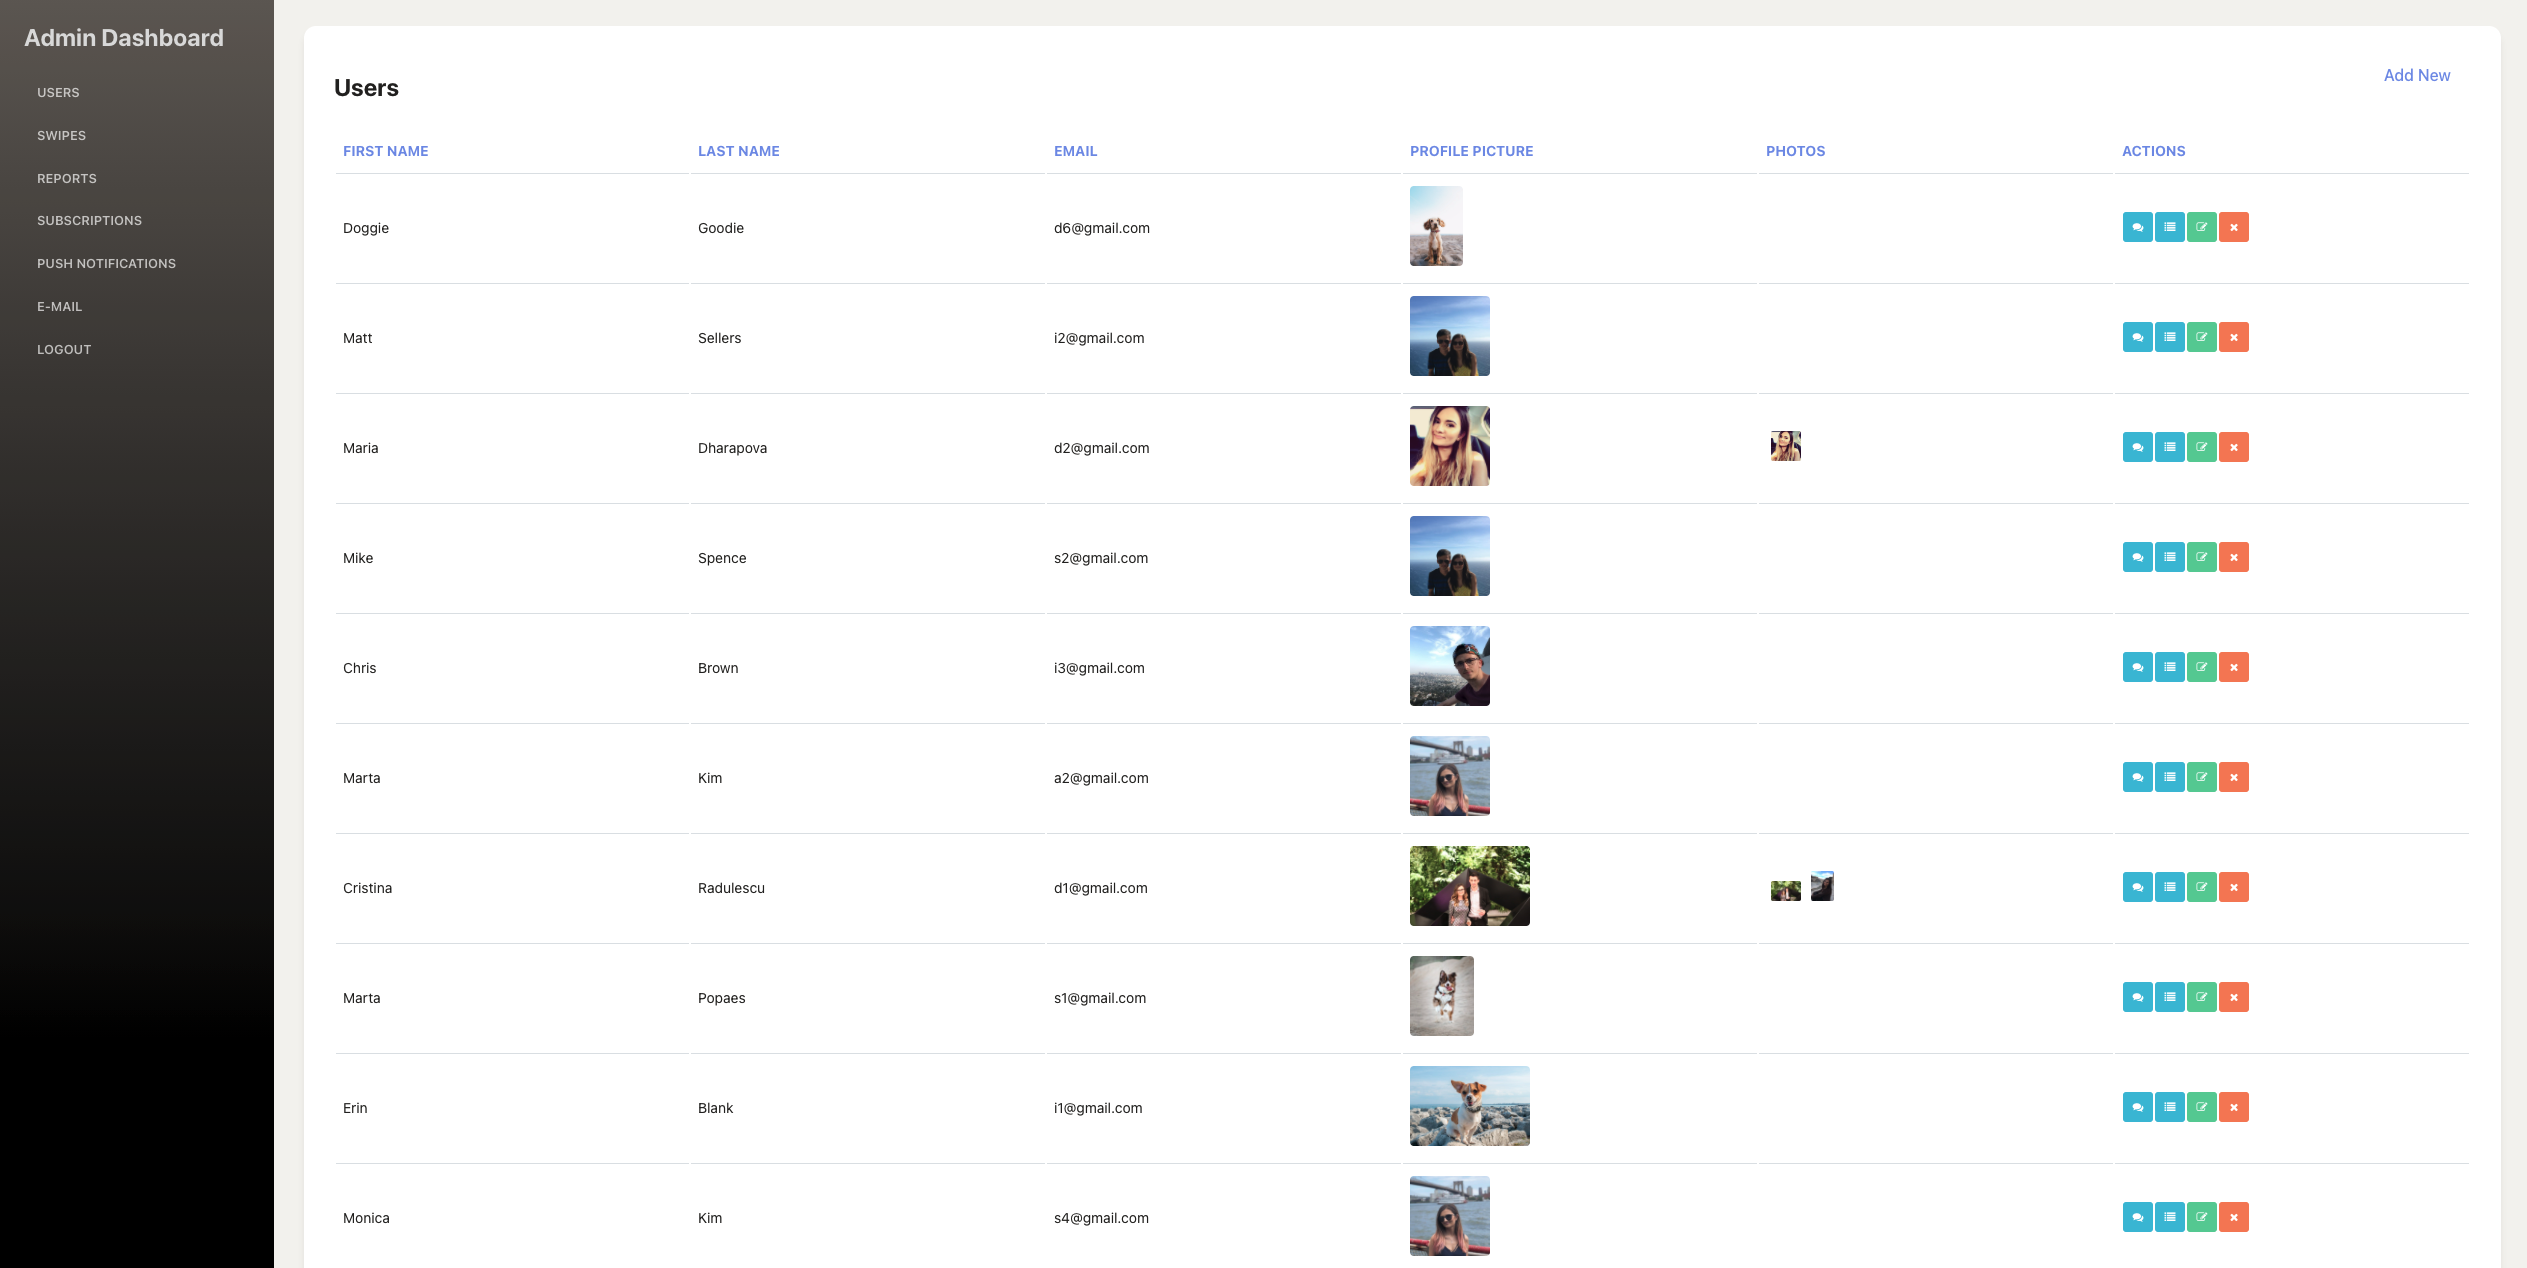Click list view icon for Matt Sellers
This screenshot has height=1268, width=2527.
2169,337
